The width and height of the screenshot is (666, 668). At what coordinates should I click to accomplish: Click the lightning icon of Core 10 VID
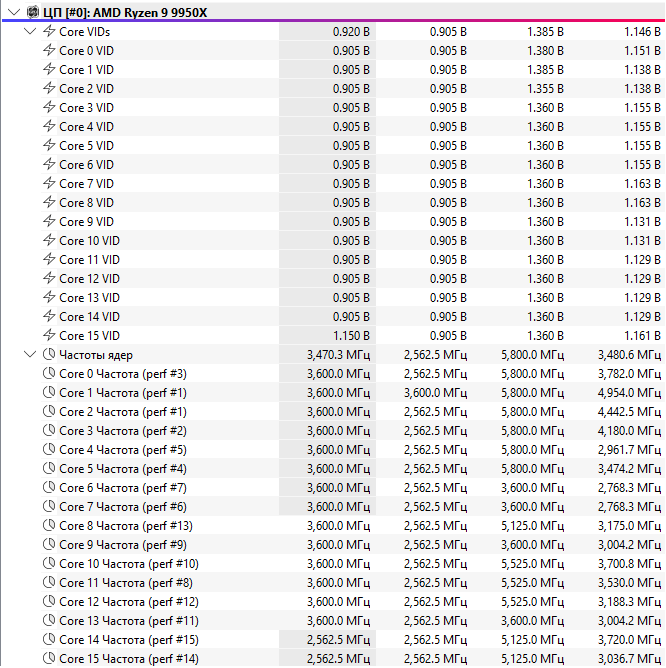[x=49, y=240]
